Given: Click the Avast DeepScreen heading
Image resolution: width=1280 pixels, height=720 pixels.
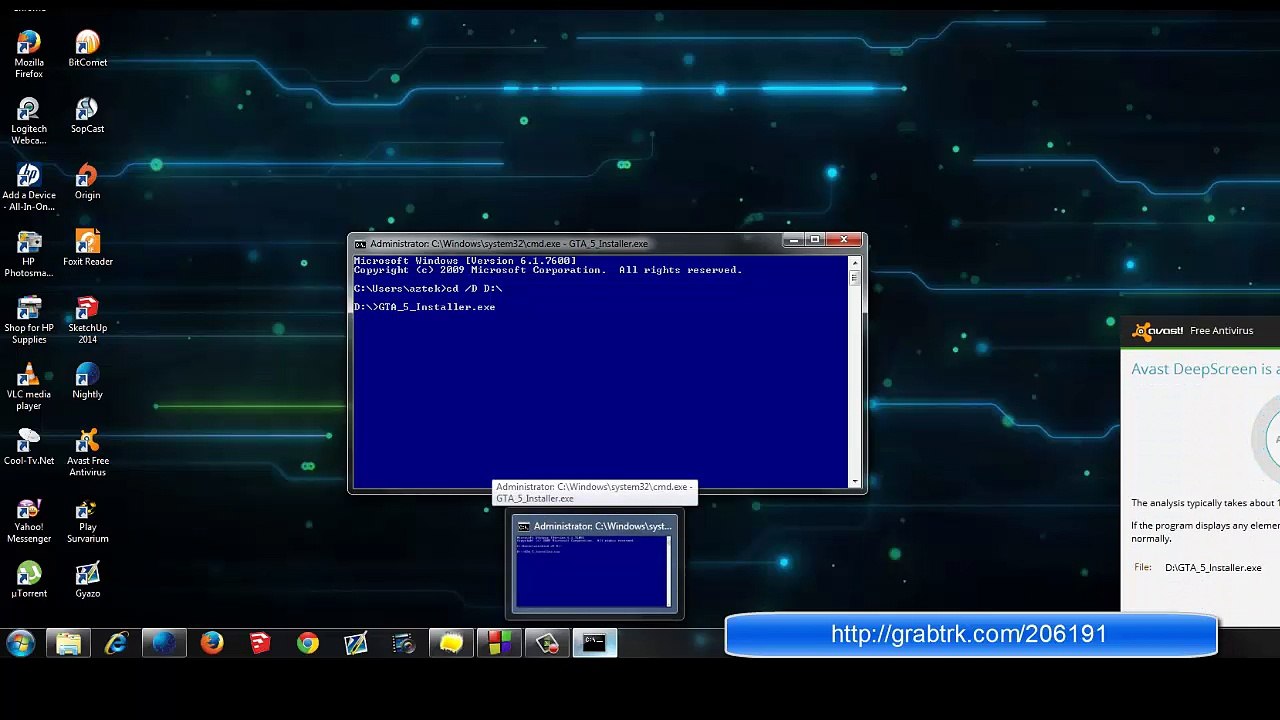Looking at the screenshot, I should tap(1205, 369).
